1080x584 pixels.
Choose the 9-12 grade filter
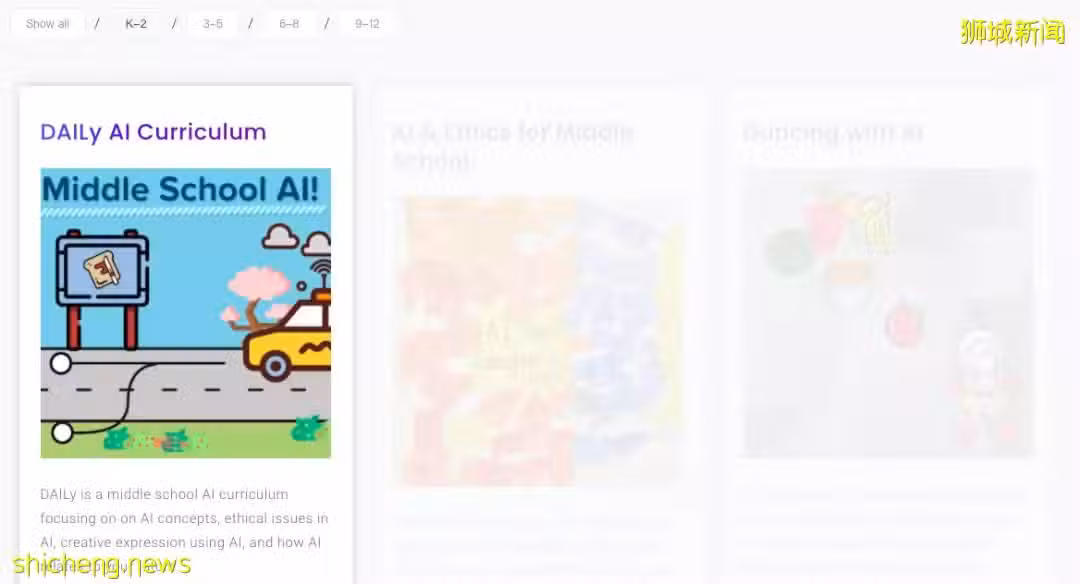(x=366, y=24)
